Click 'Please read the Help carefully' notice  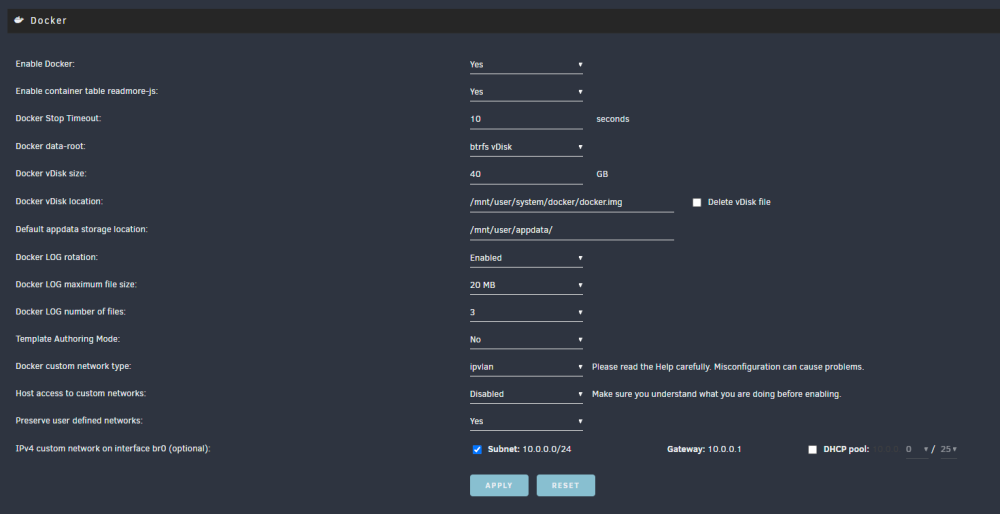[x=728, y=367]
